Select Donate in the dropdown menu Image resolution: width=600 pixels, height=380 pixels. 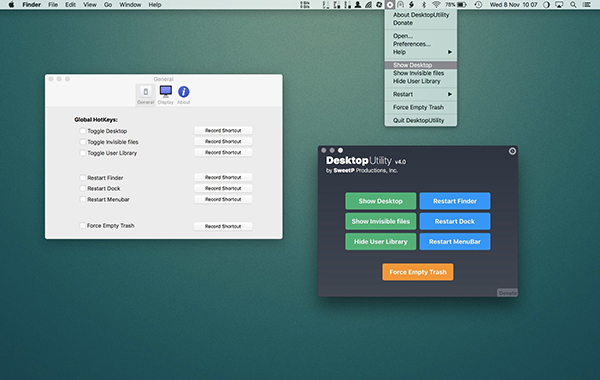click(421, 23)
